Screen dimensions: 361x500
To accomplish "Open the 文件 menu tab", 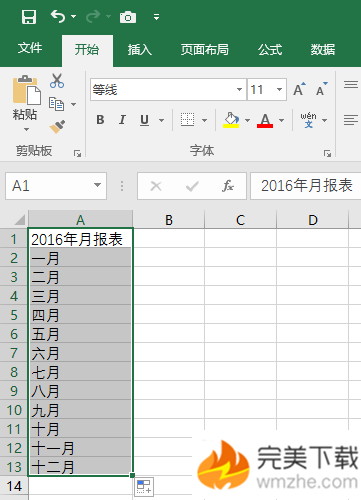I will coord(30,48).
